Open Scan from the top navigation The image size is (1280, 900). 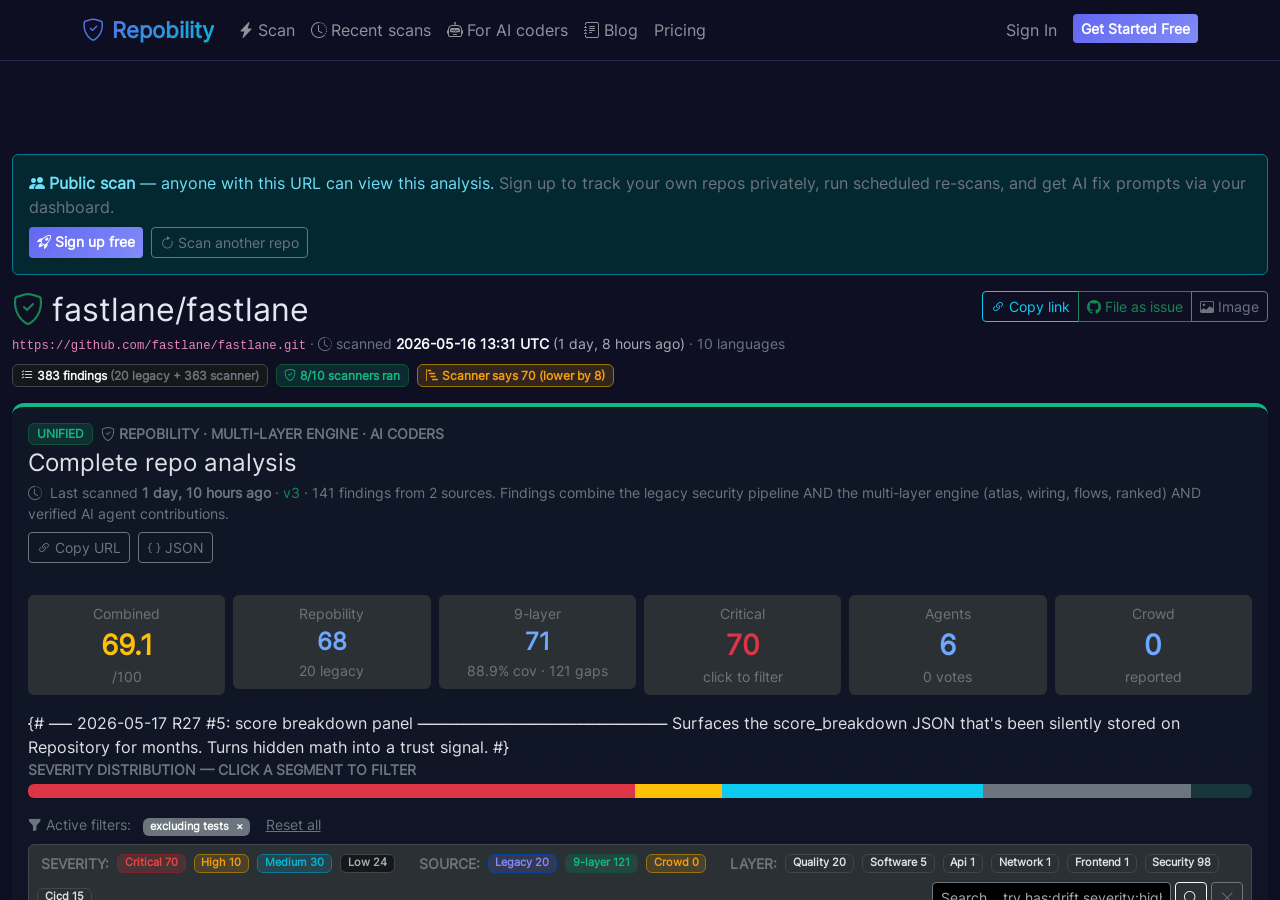[x=267, y=30]
